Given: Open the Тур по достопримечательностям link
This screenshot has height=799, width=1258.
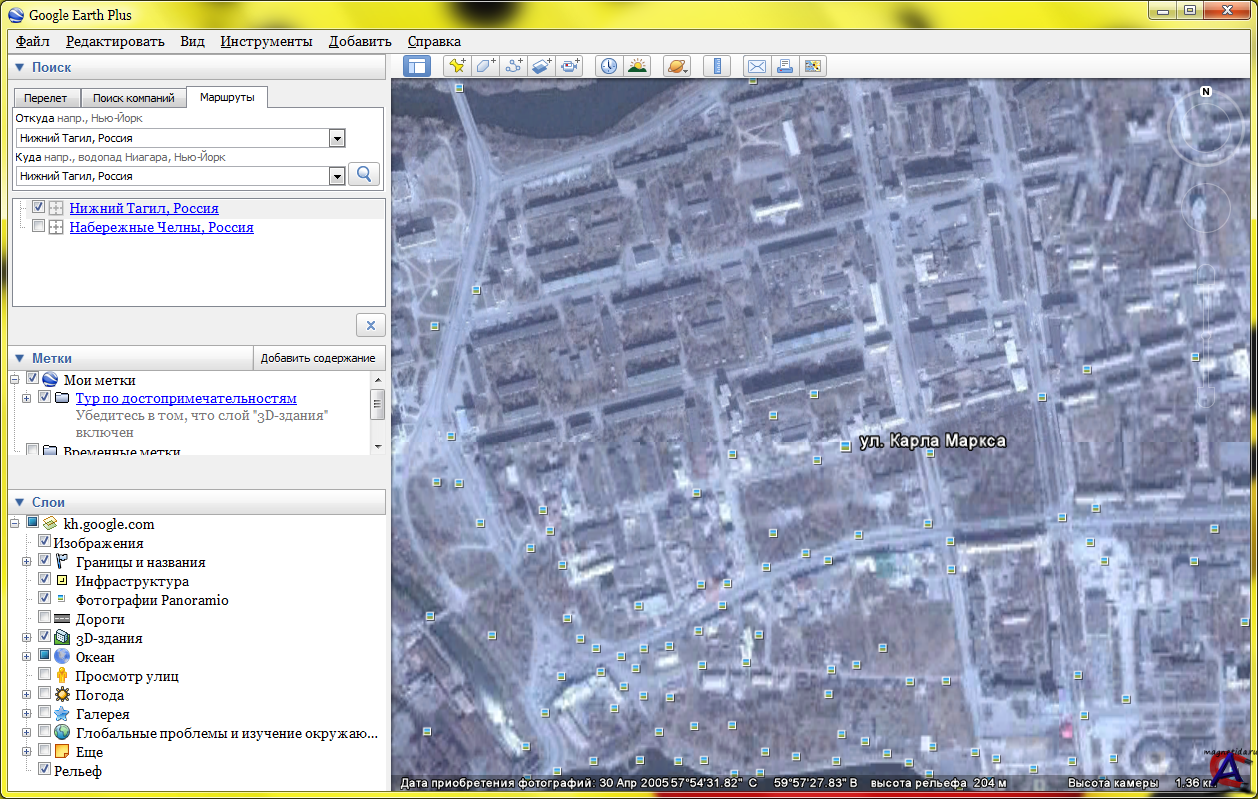Looking at the screenshot, I should tap(186, 398).
